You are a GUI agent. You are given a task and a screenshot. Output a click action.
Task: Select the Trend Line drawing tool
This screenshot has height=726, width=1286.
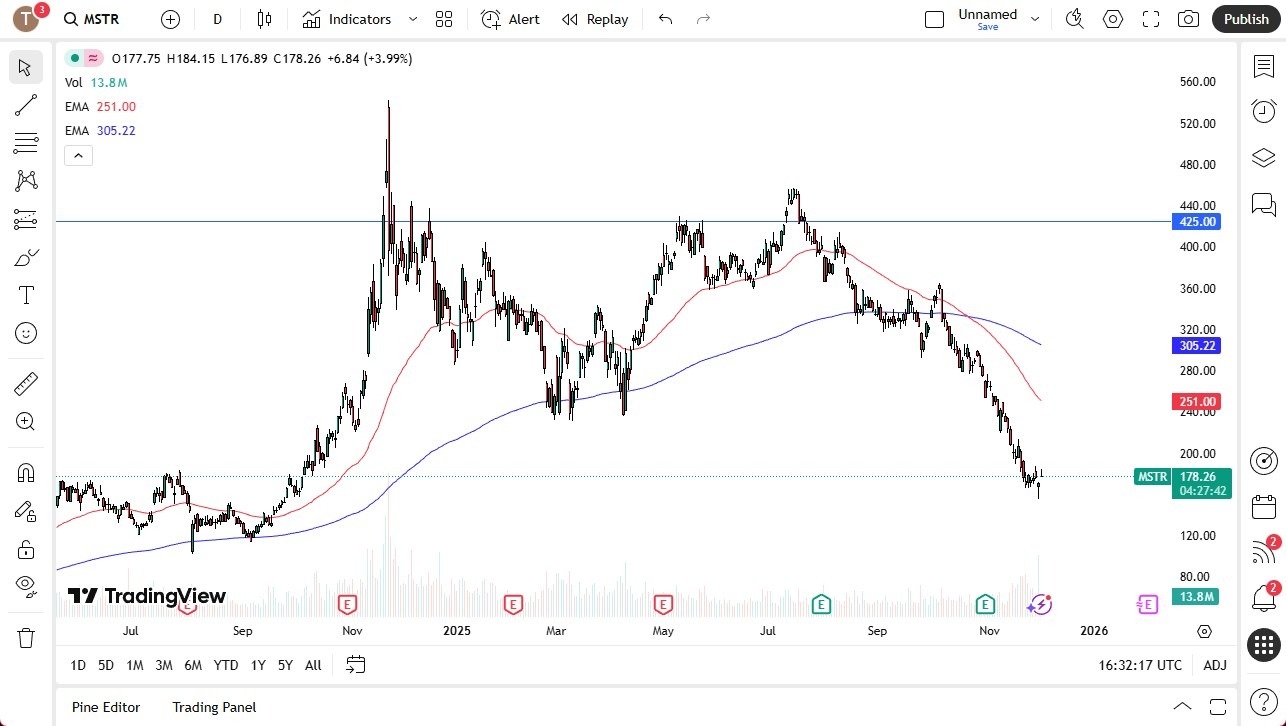tap(26, 105)
